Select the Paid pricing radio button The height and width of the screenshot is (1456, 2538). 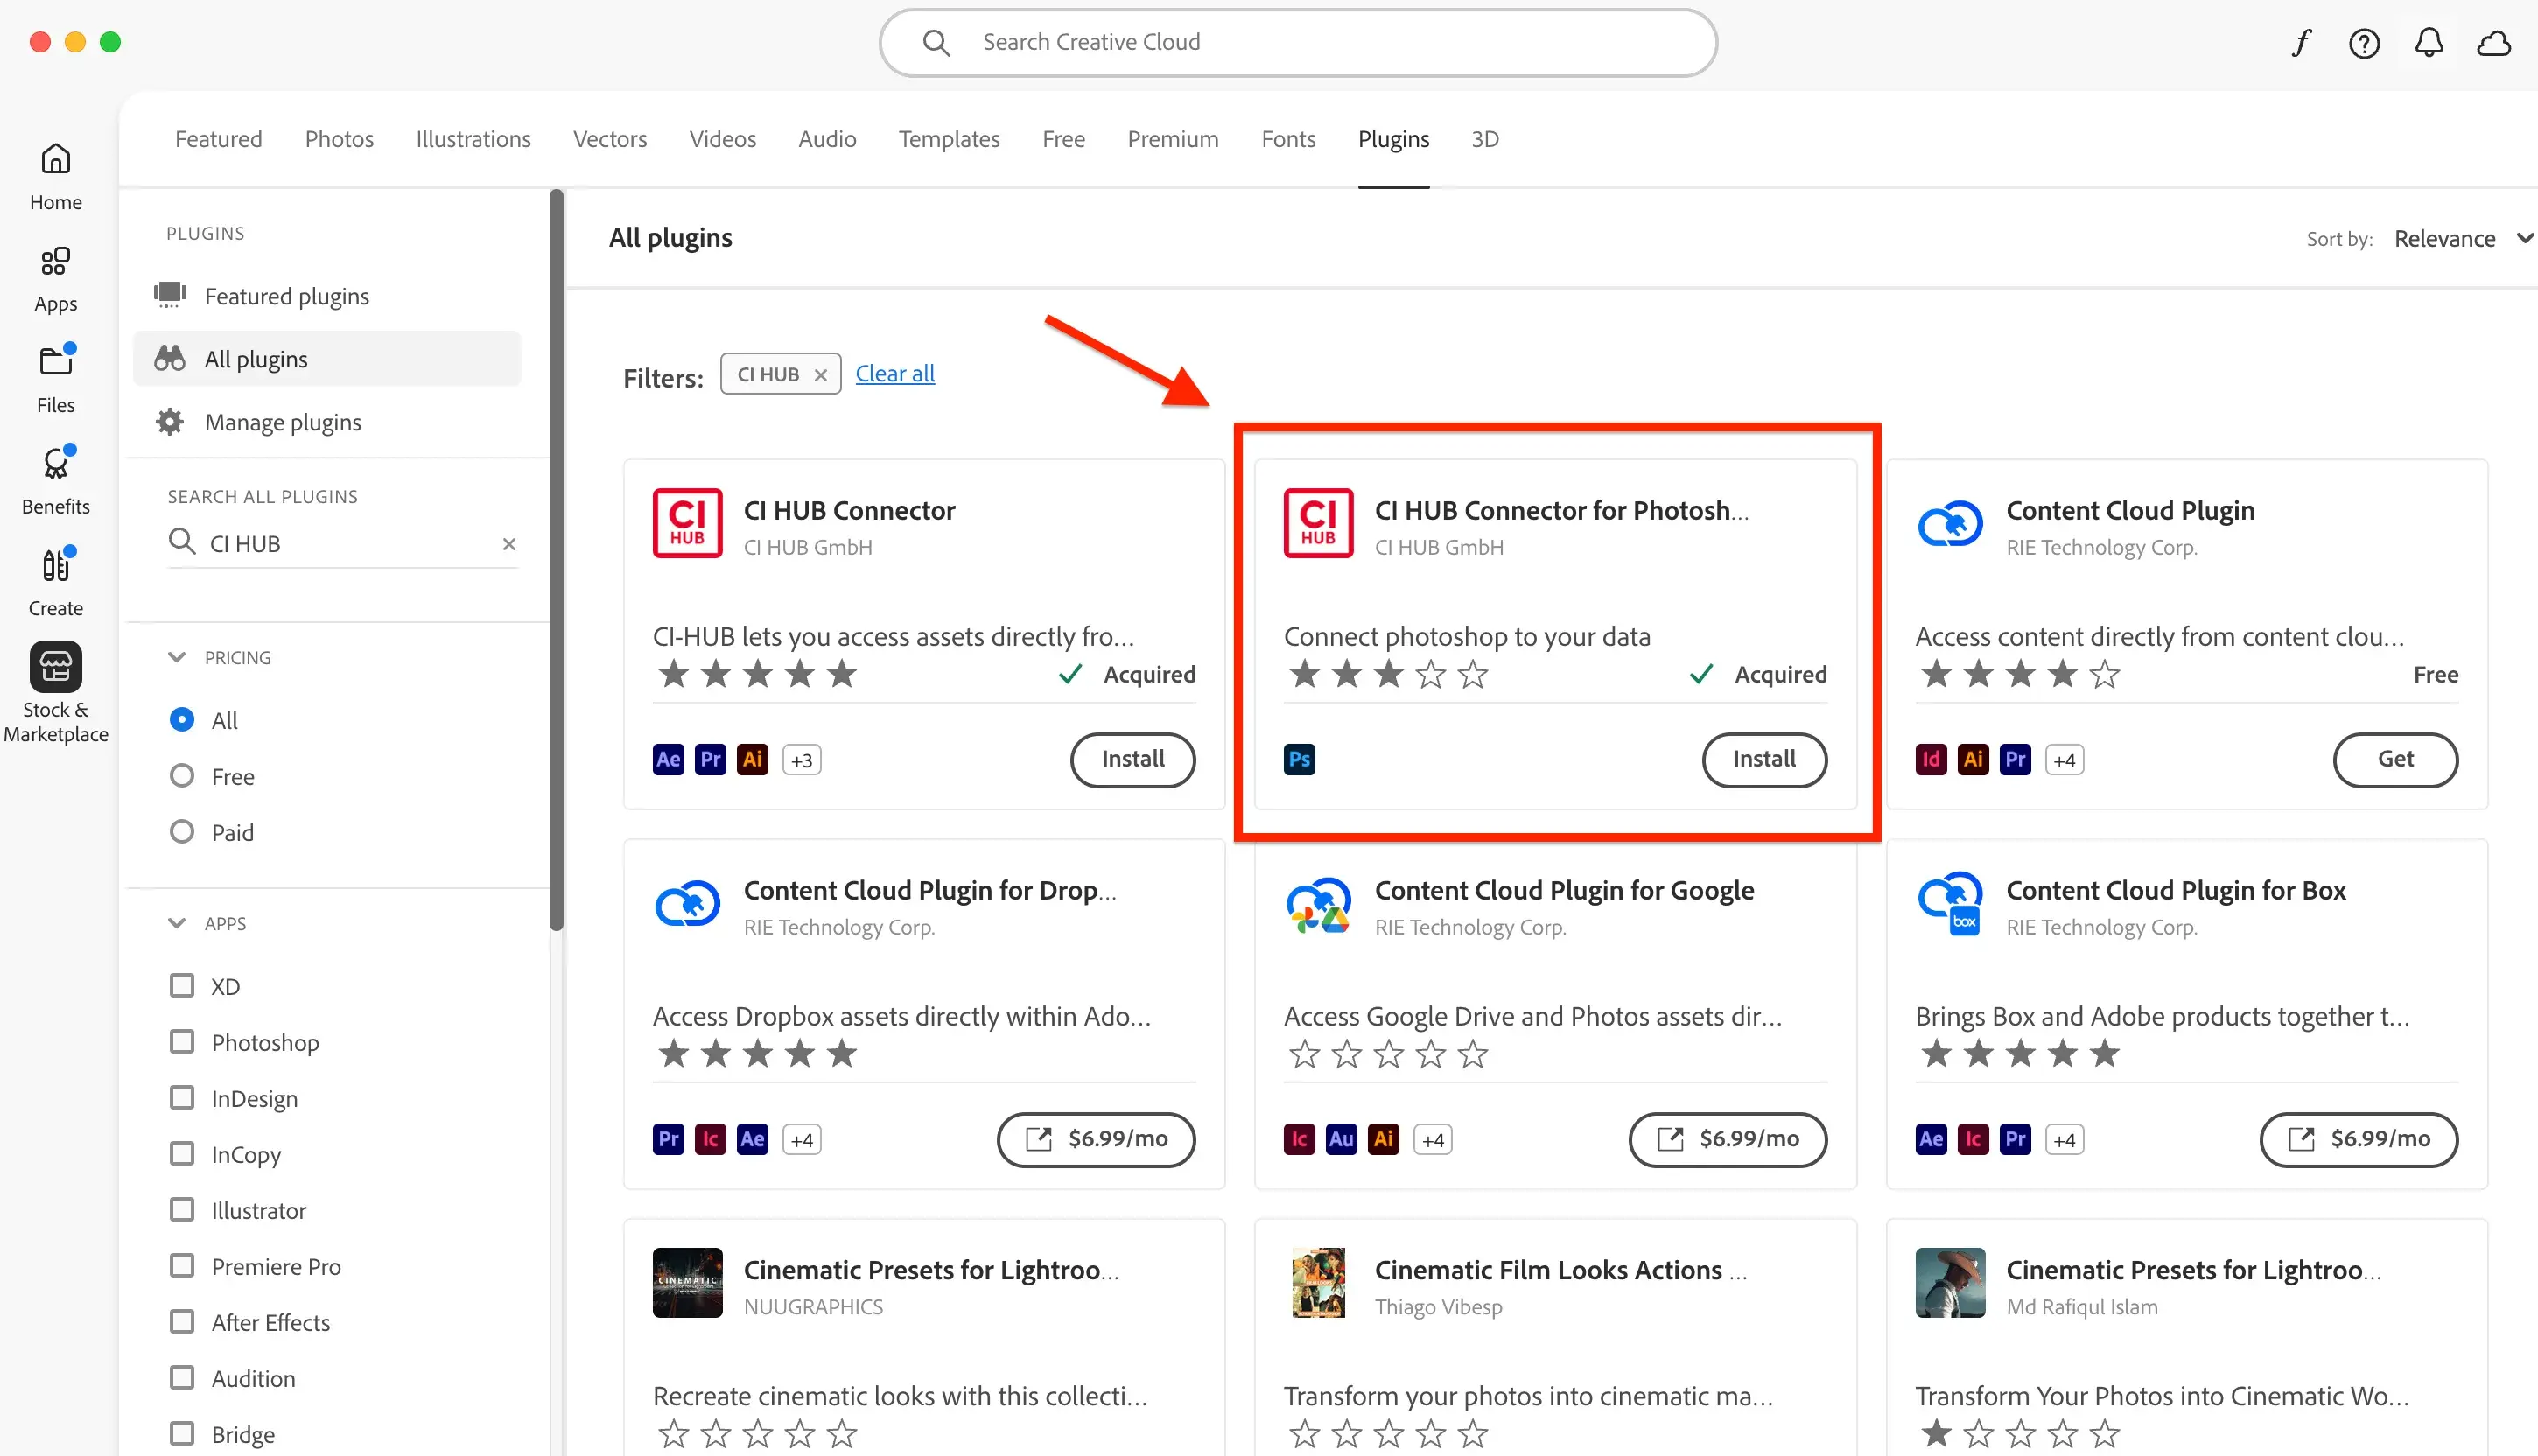pos(182,831)
